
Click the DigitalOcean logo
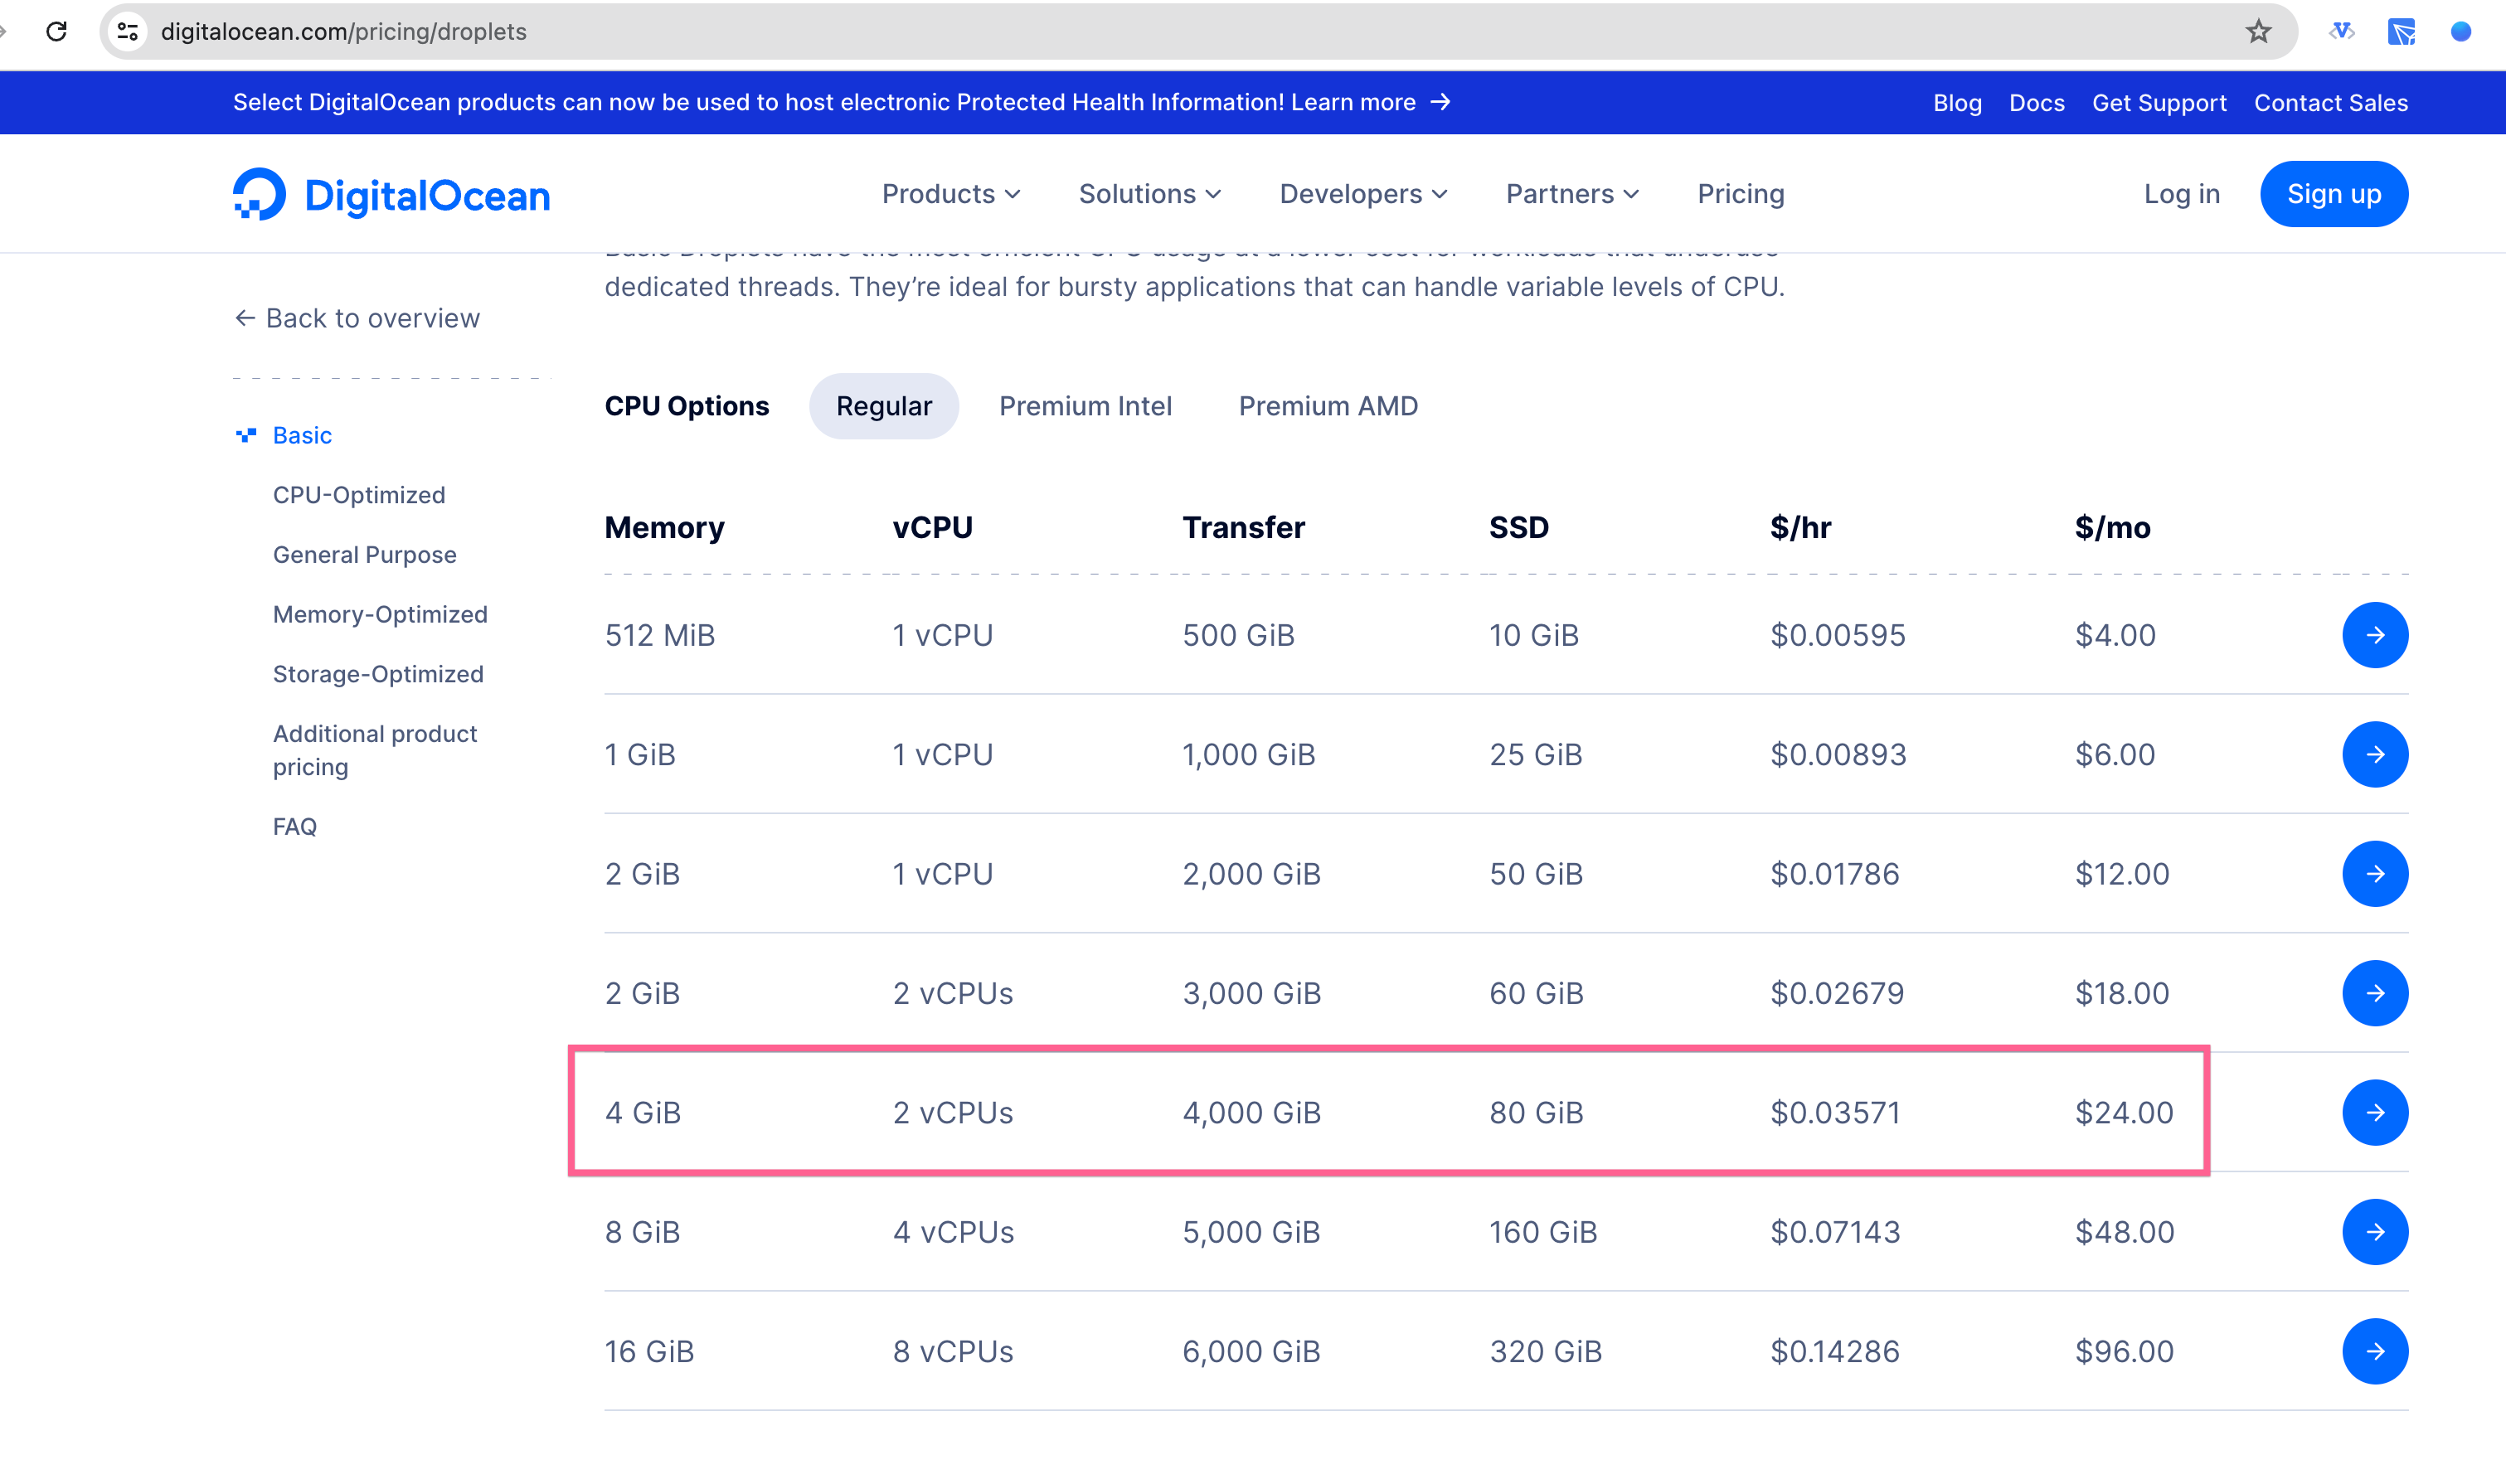(391, 194)
